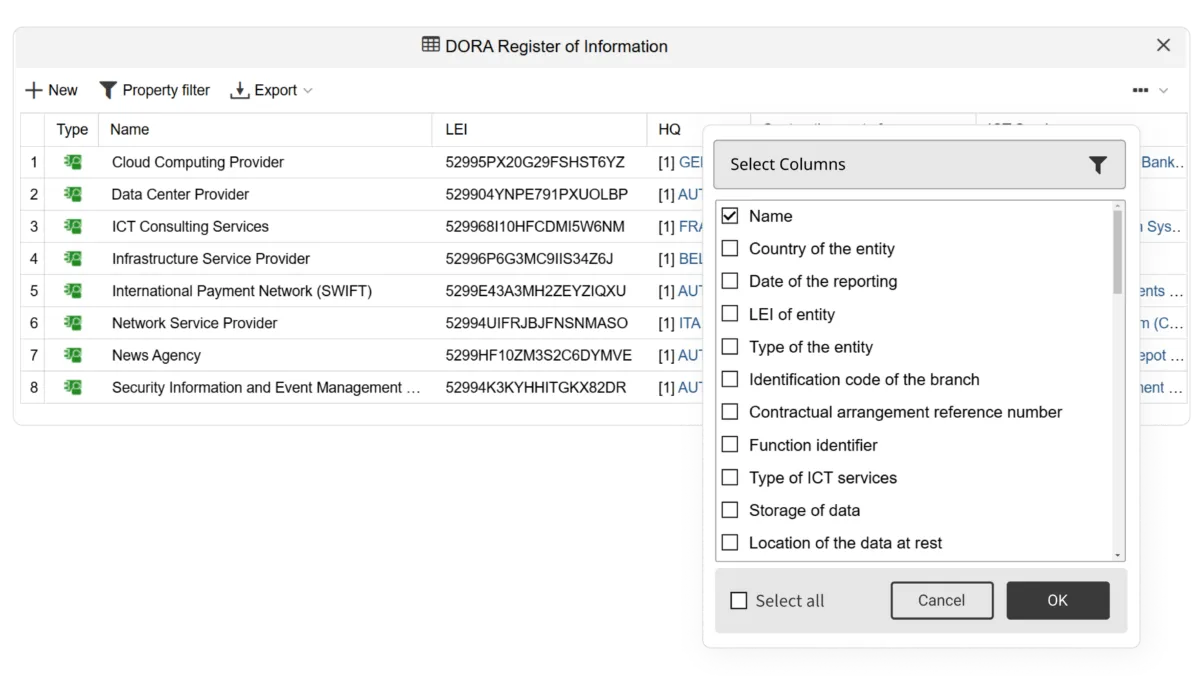Screen dimensions: 1200x676
Task: Check the Country of the entity checkbox
Action: [x=730, y=249]
